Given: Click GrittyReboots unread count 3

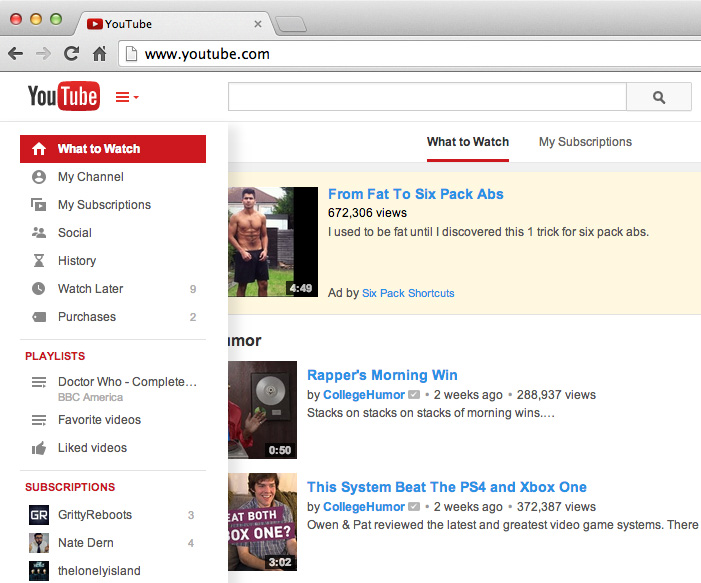Looking at the screenshot, I should tap(191, 515).
